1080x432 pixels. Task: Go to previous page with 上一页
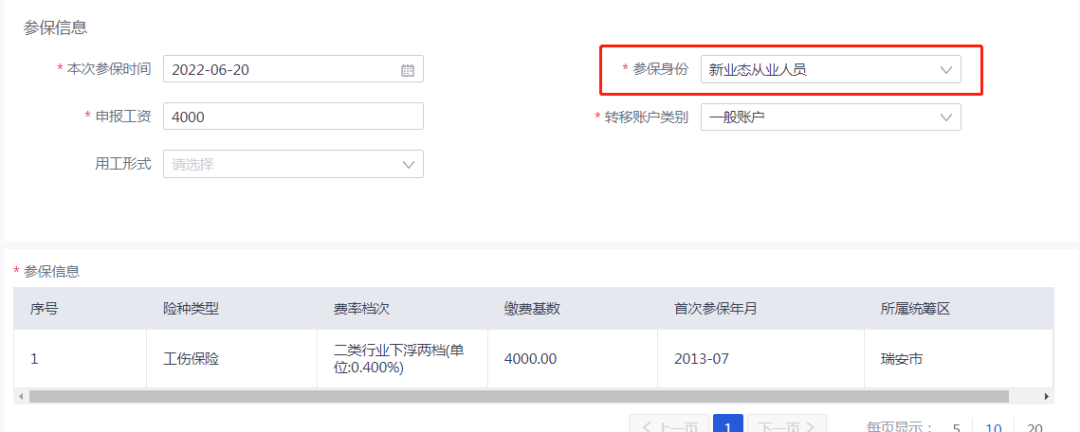669,425
